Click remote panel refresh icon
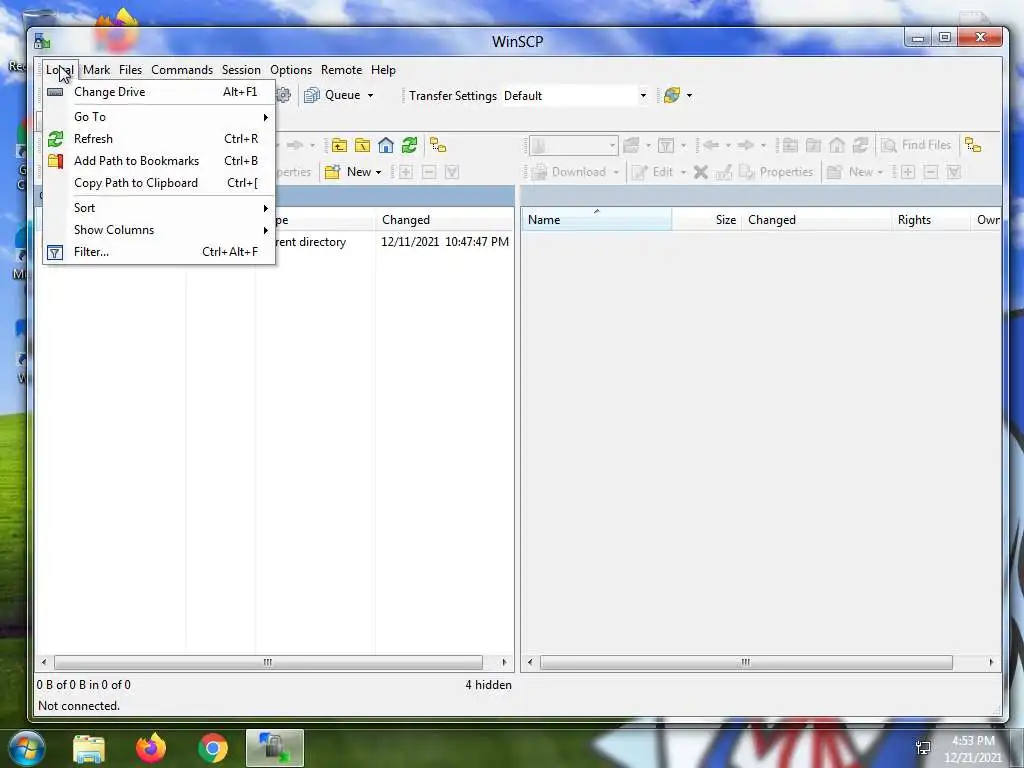This screenshot has height=768, width=1024. [x=861, y=146]
